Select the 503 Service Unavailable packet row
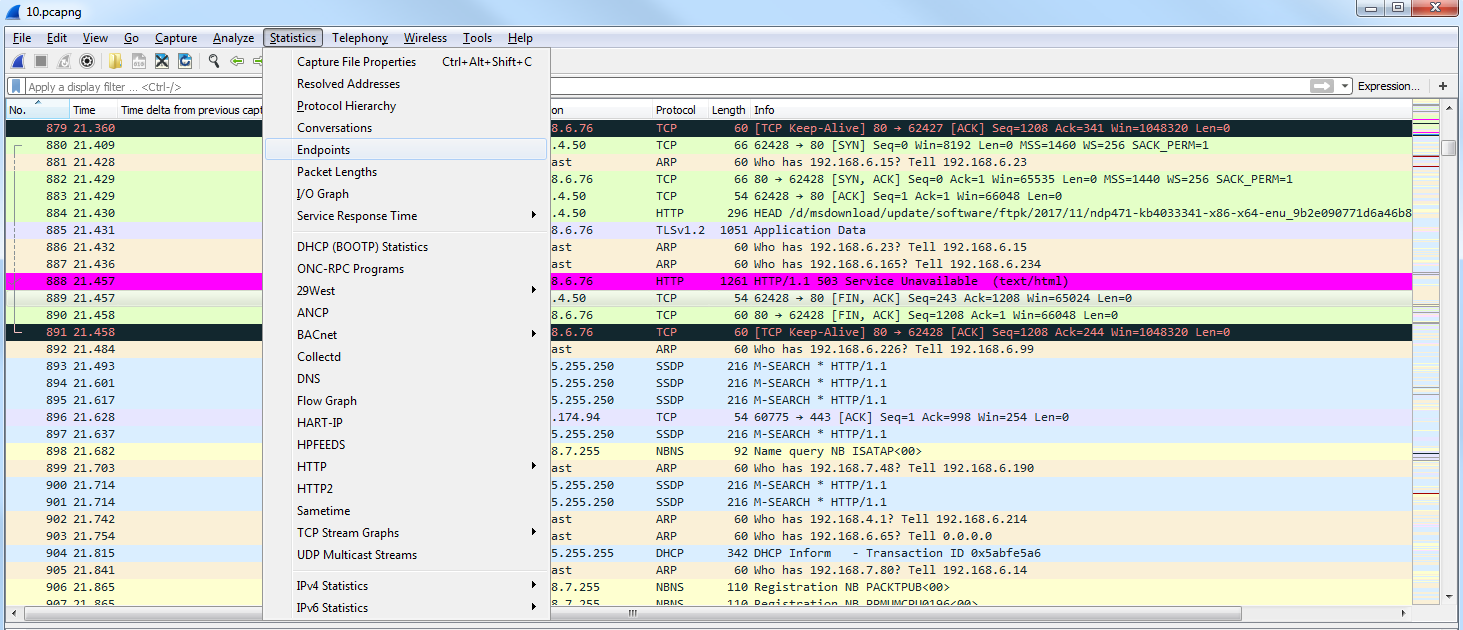The height and width of the screenshot is (630, 1463). point(900,281)
